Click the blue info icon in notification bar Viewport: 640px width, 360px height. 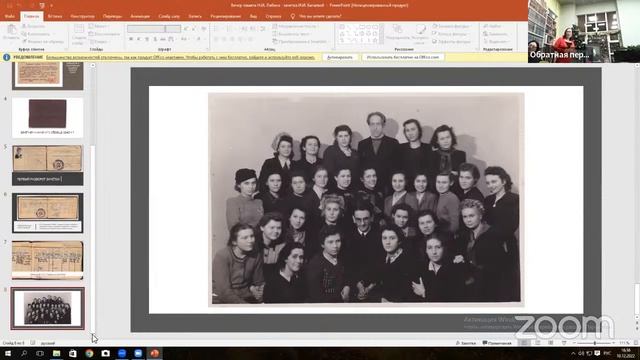pos(7,58)
